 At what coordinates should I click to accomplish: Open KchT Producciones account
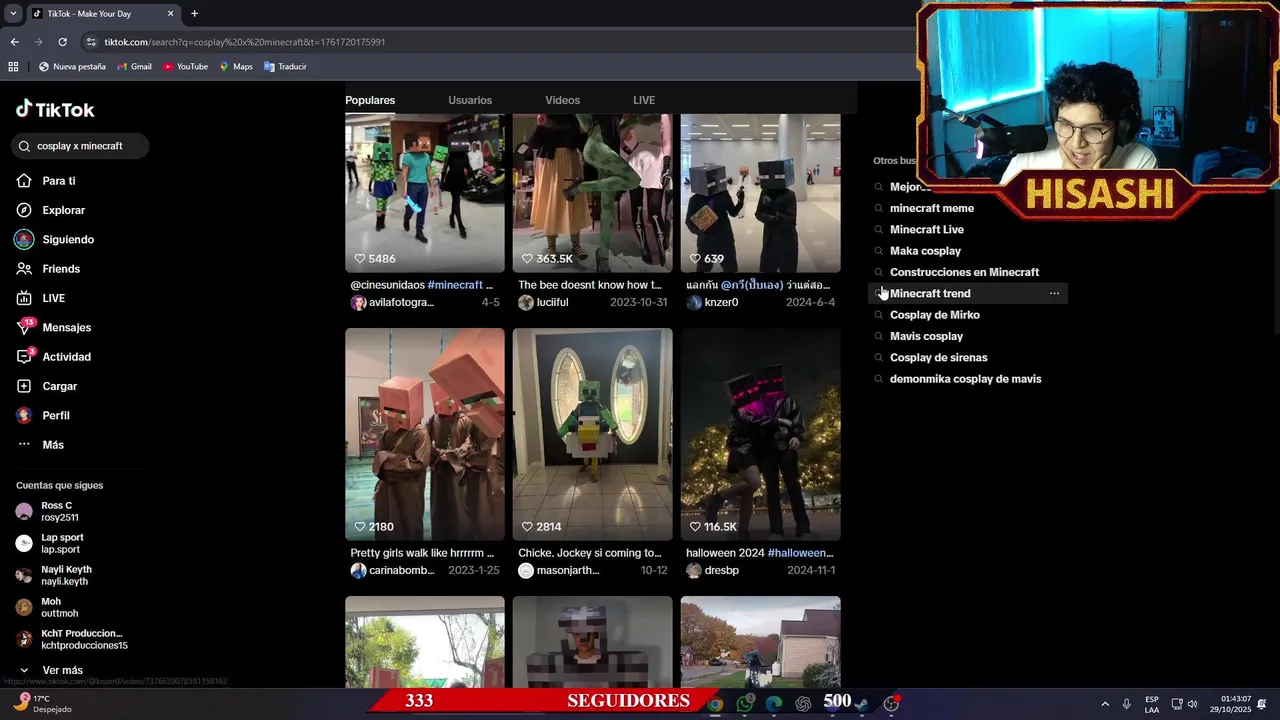72,639
